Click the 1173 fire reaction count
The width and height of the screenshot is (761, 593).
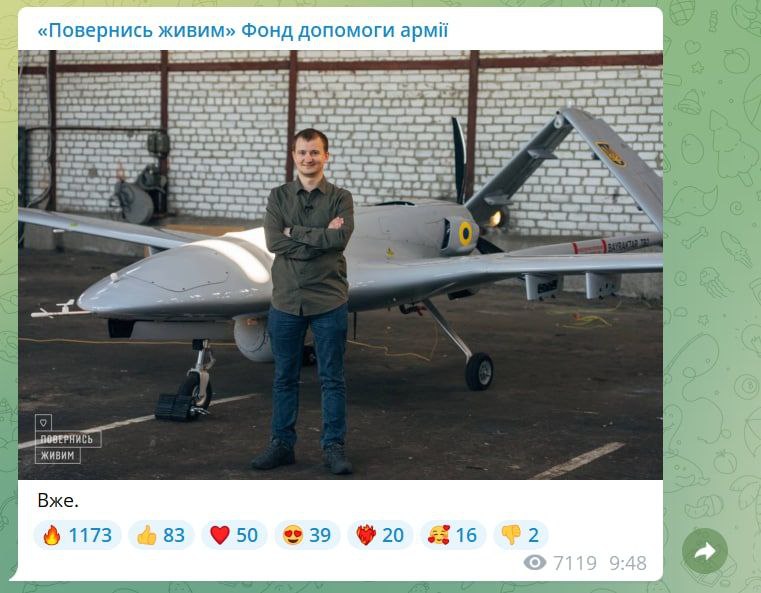point(90,535)
